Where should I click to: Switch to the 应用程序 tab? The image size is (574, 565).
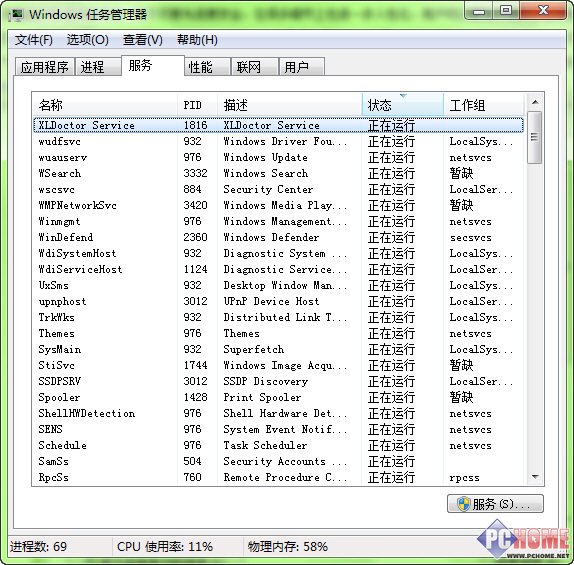coord(45,67)
